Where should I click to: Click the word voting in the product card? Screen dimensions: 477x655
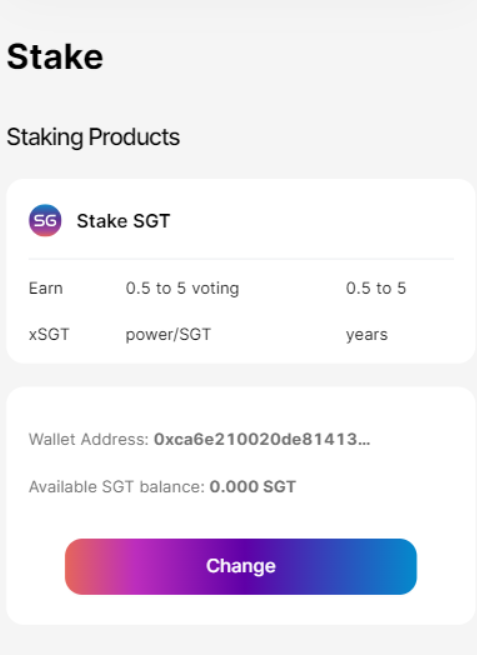point(216,289)
